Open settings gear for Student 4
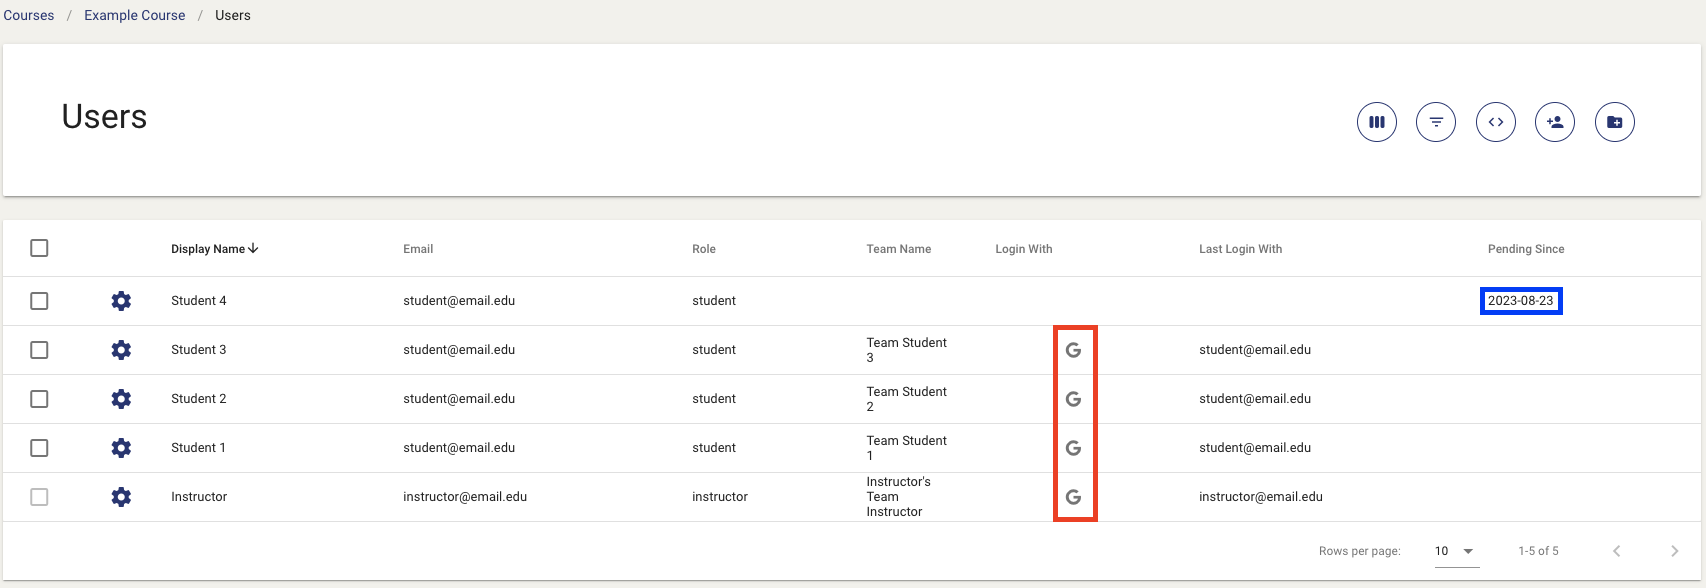The width and height of the screenshot is (1706, 588). coord(121,301)
